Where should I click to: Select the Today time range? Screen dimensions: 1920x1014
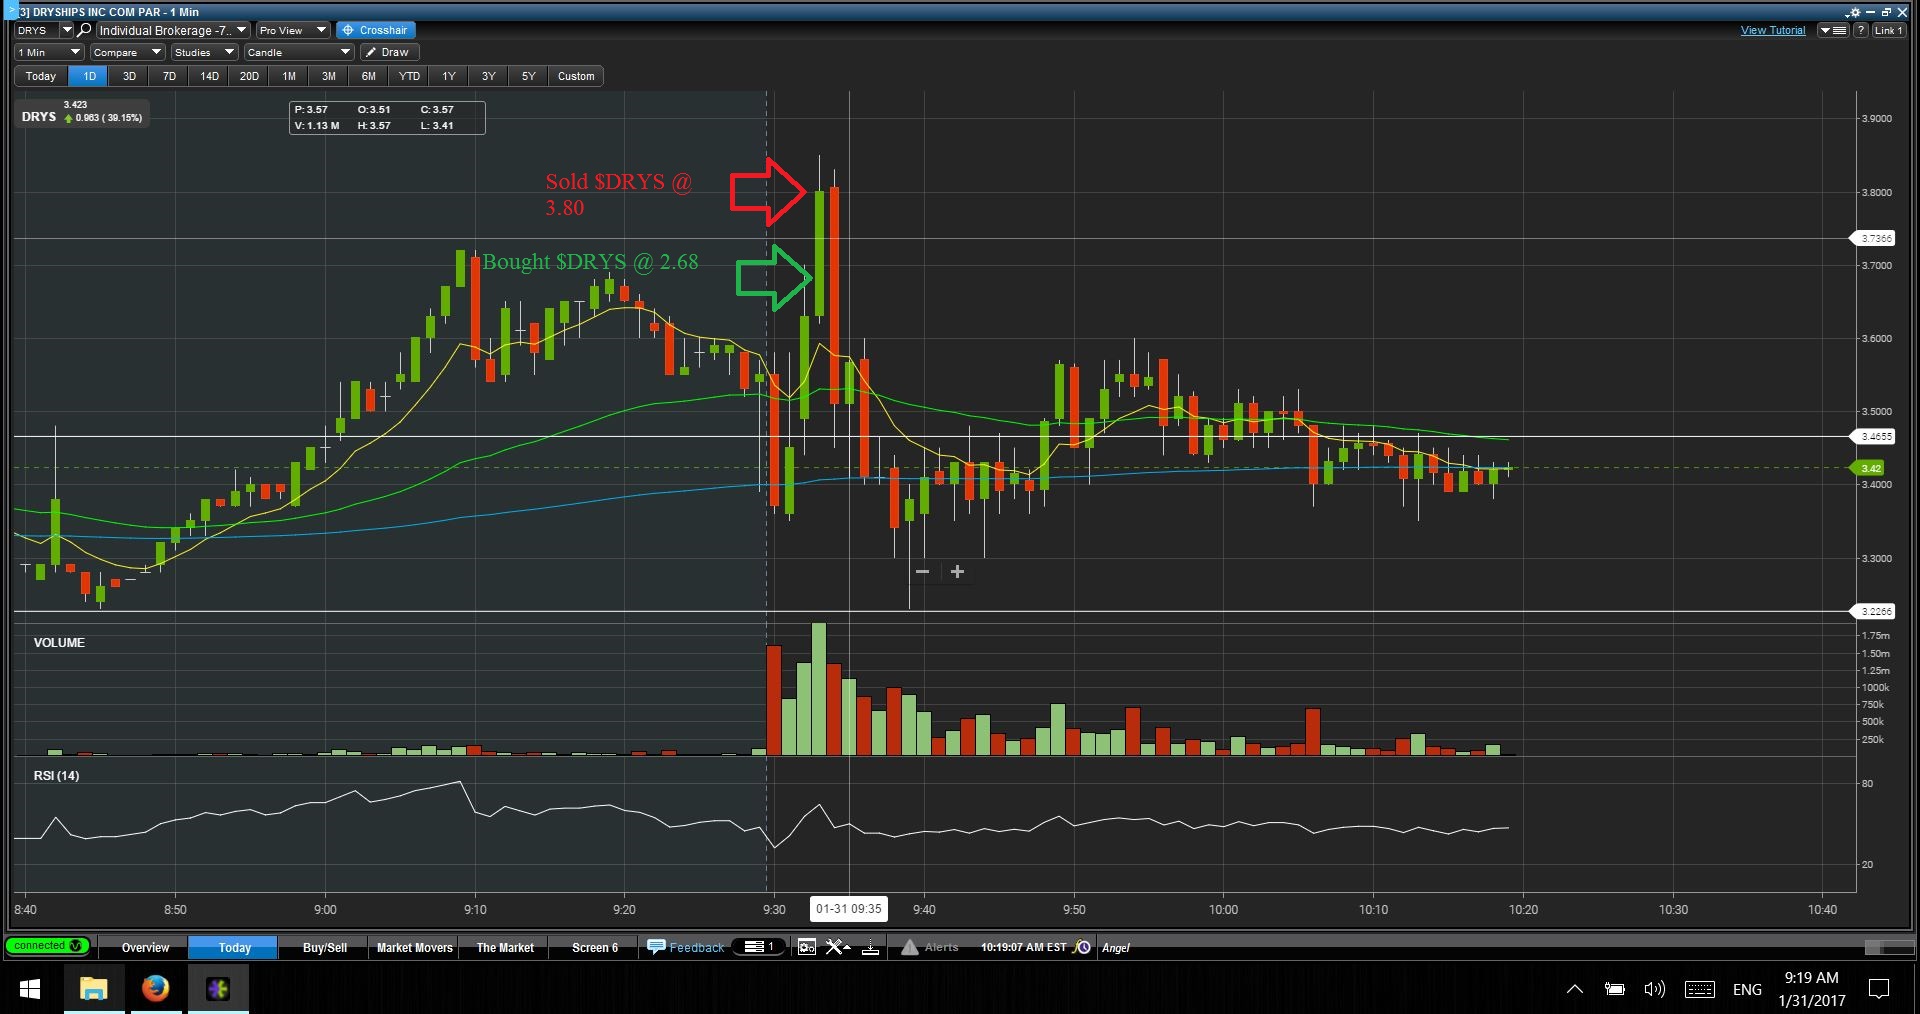(x=41, y=76)
